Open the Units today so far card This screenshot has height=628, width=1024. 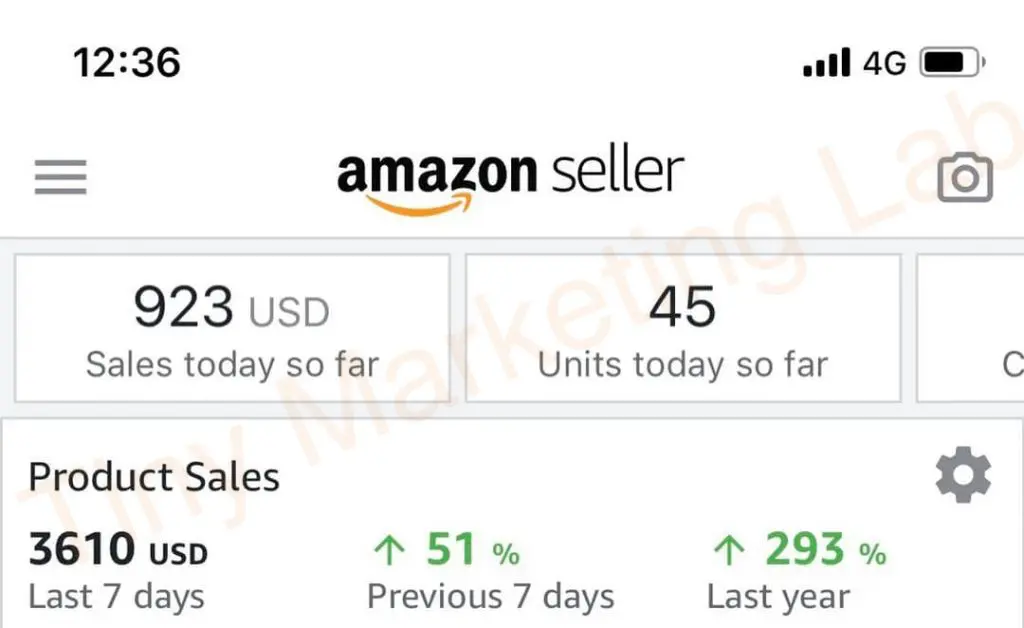pyautogui.click(x=683, y=328)
